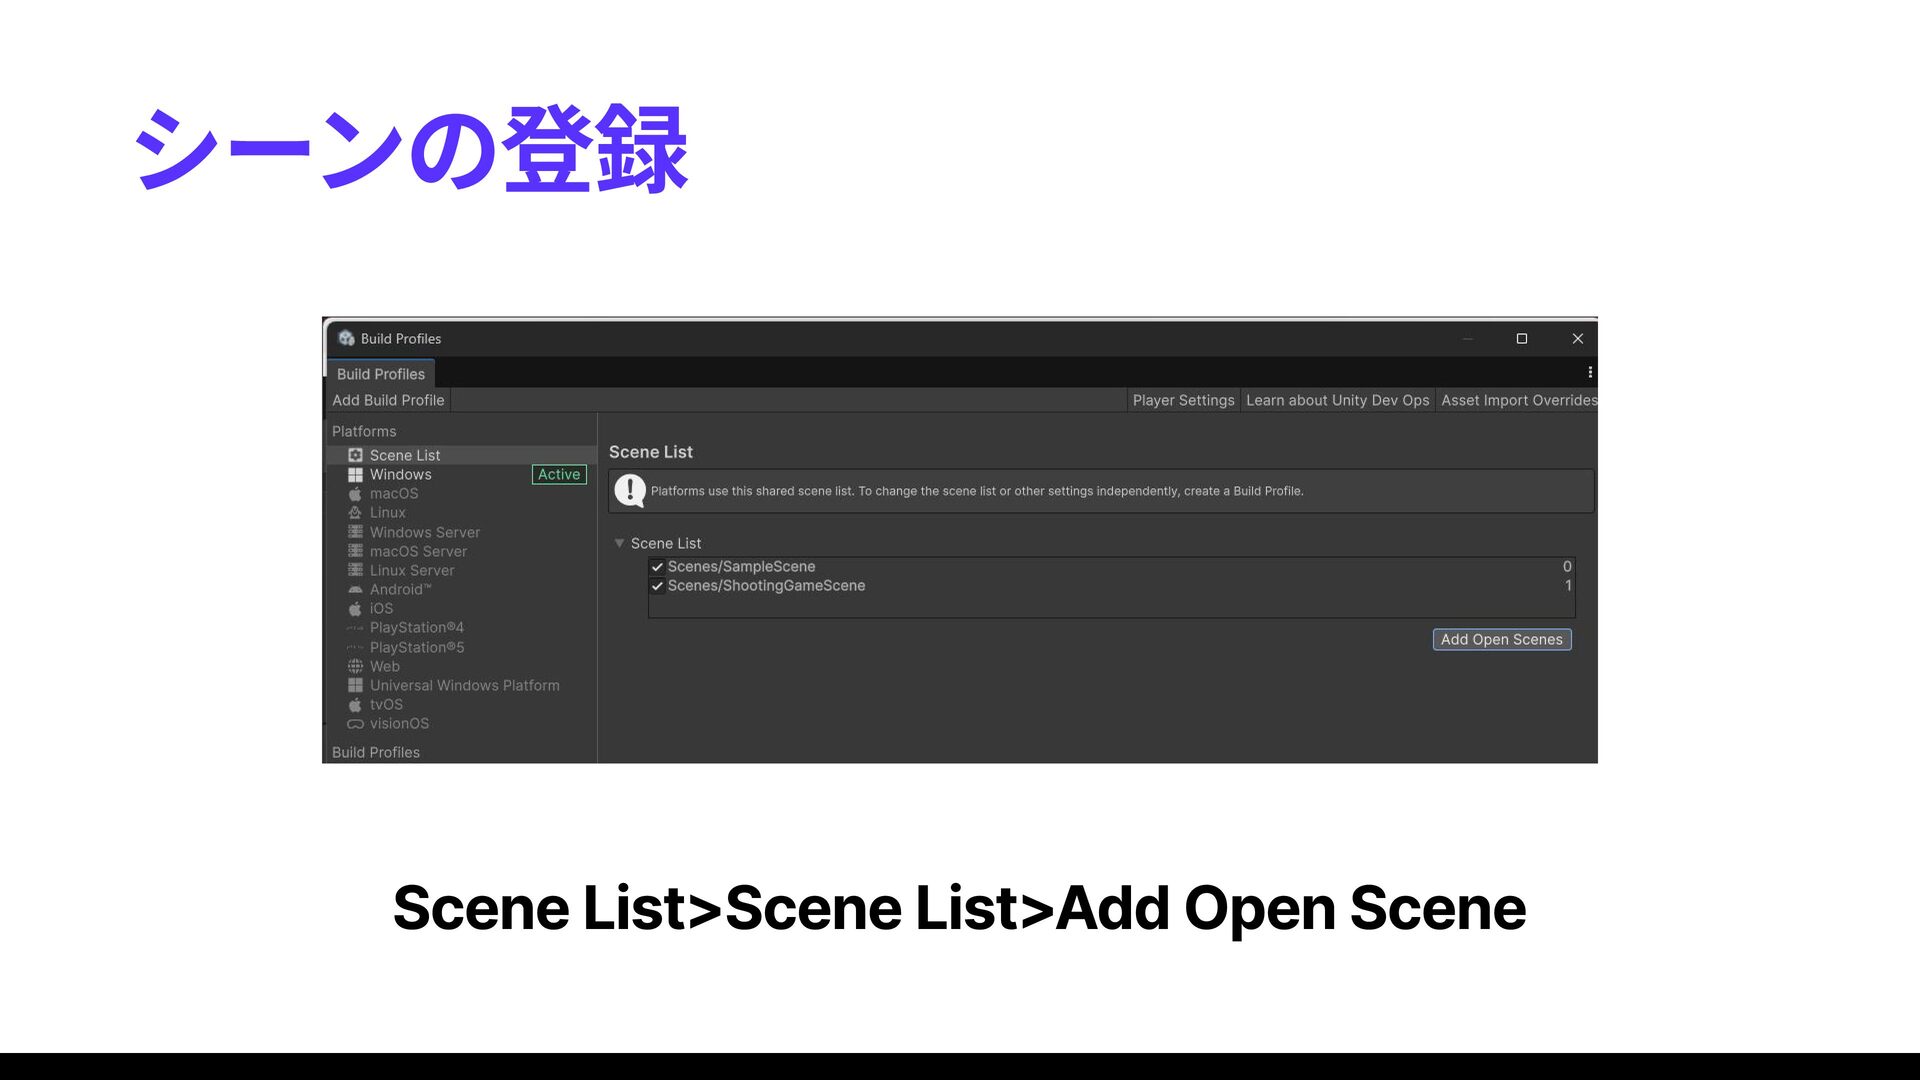Screen dimensions: 1920x1080
Task: Click the Add Open Scenes button
Action: (1501, 639)
